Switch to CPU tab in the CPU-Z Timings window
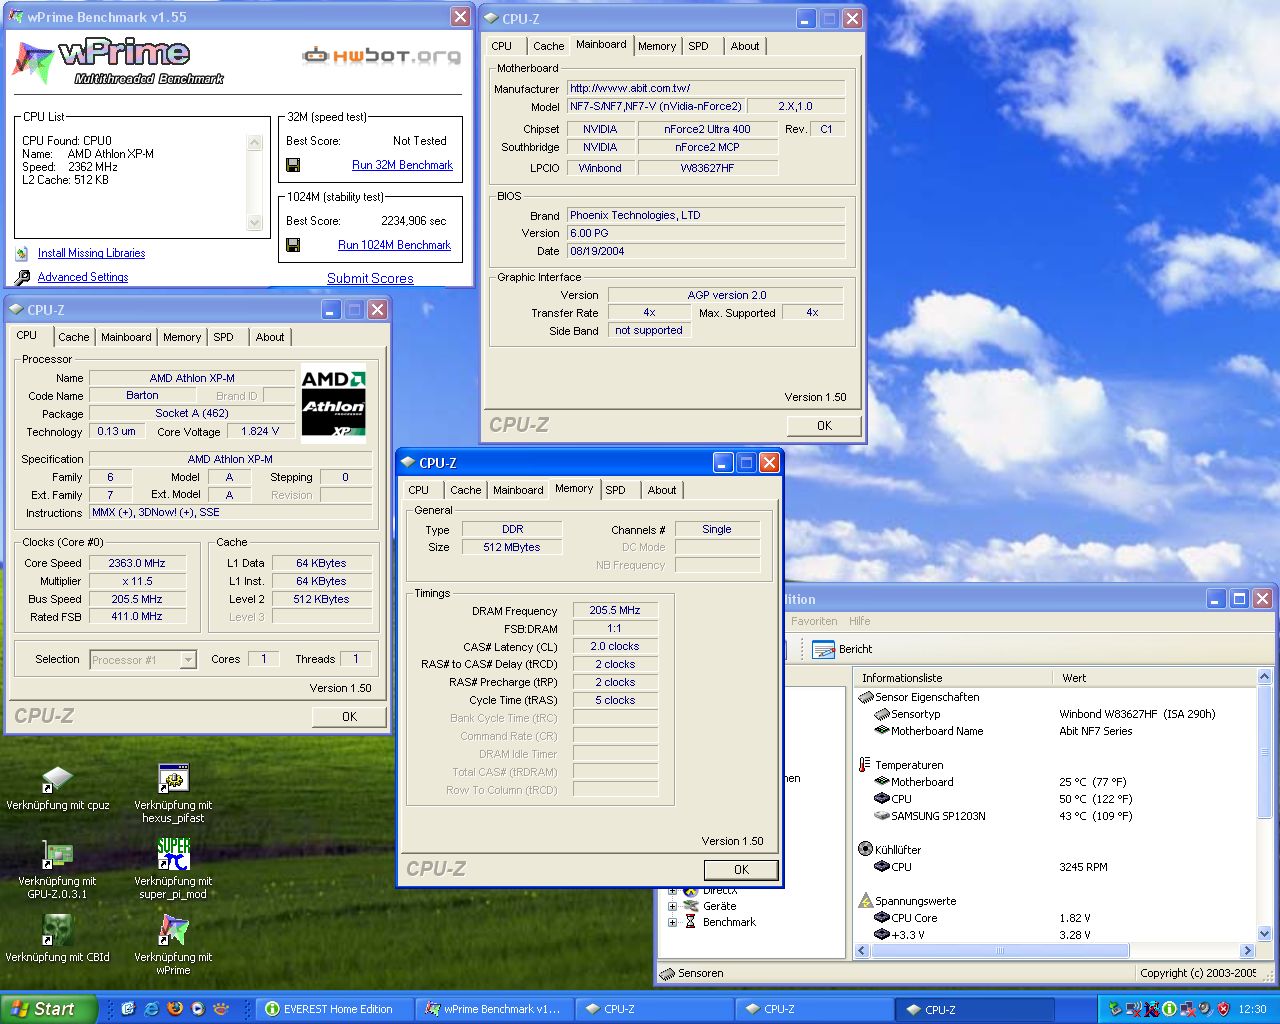The width and height of the screenshot is (1280, 1024). (419, 490)
